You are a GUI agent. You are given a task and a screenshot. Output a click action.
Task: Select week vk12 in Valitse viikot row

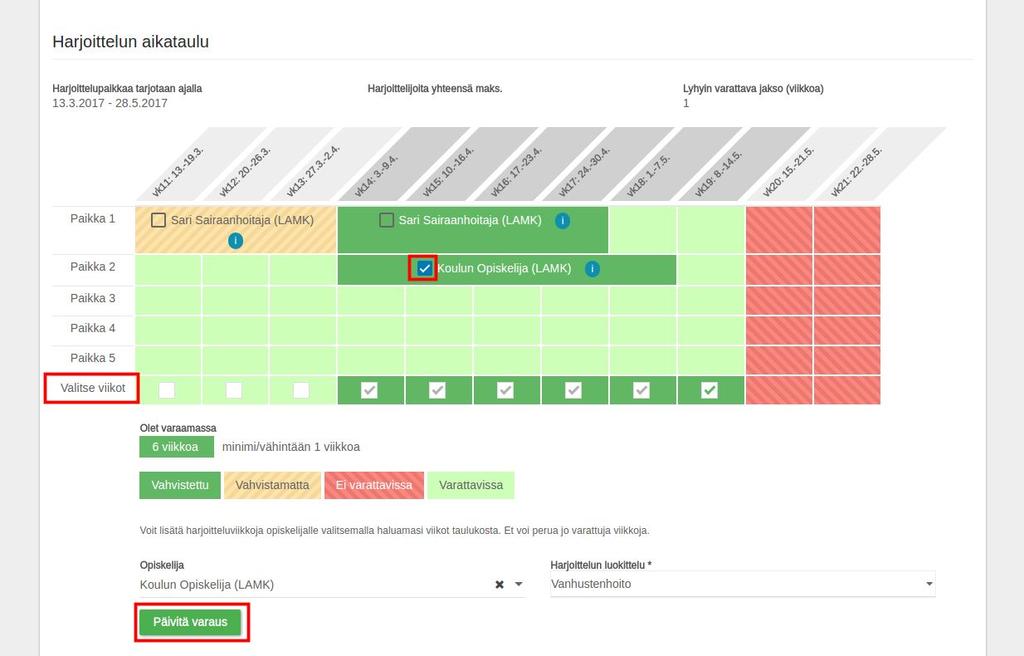(x=234, y=390)
